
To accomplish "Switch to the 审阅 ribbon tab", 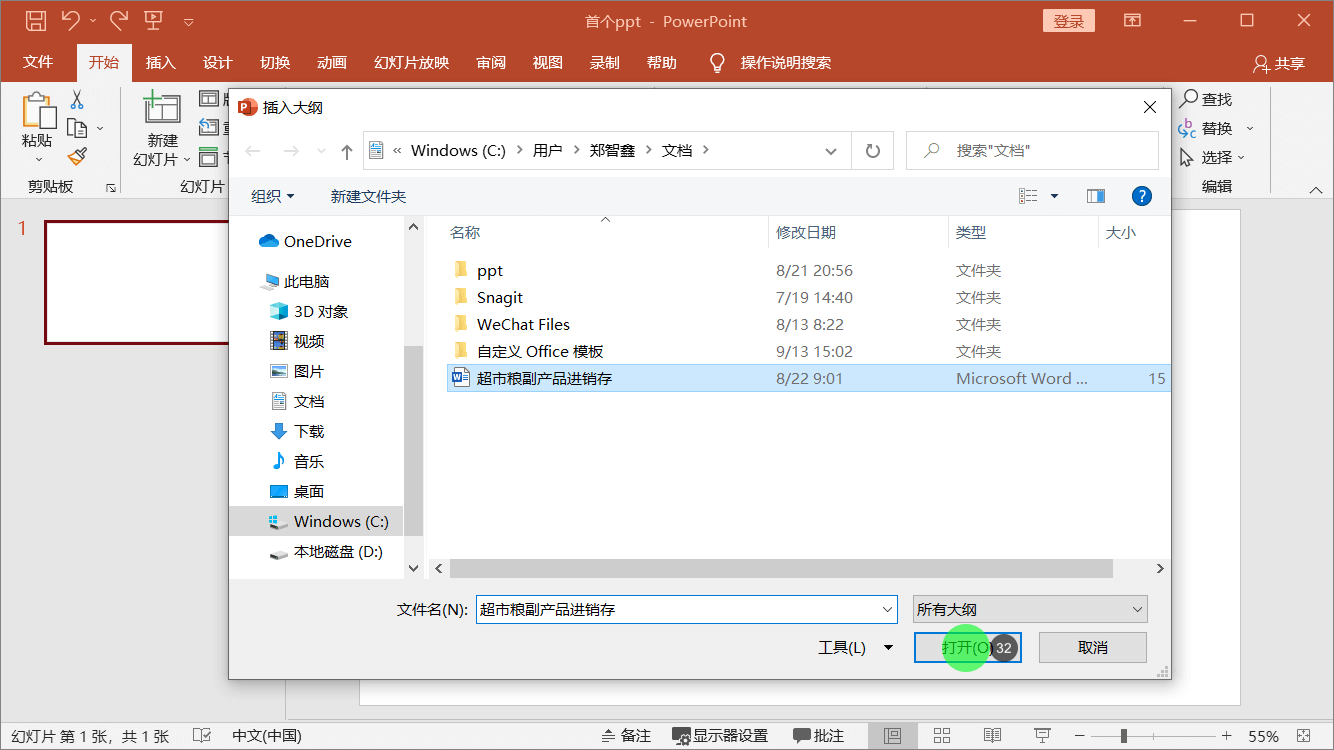I will tap(491, 62).
